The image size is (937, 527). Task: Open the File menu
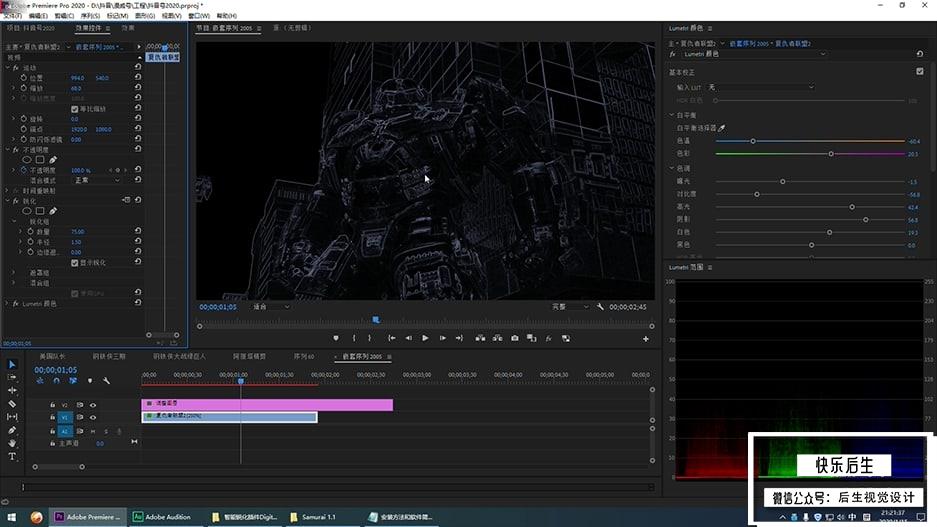[12, 16]
